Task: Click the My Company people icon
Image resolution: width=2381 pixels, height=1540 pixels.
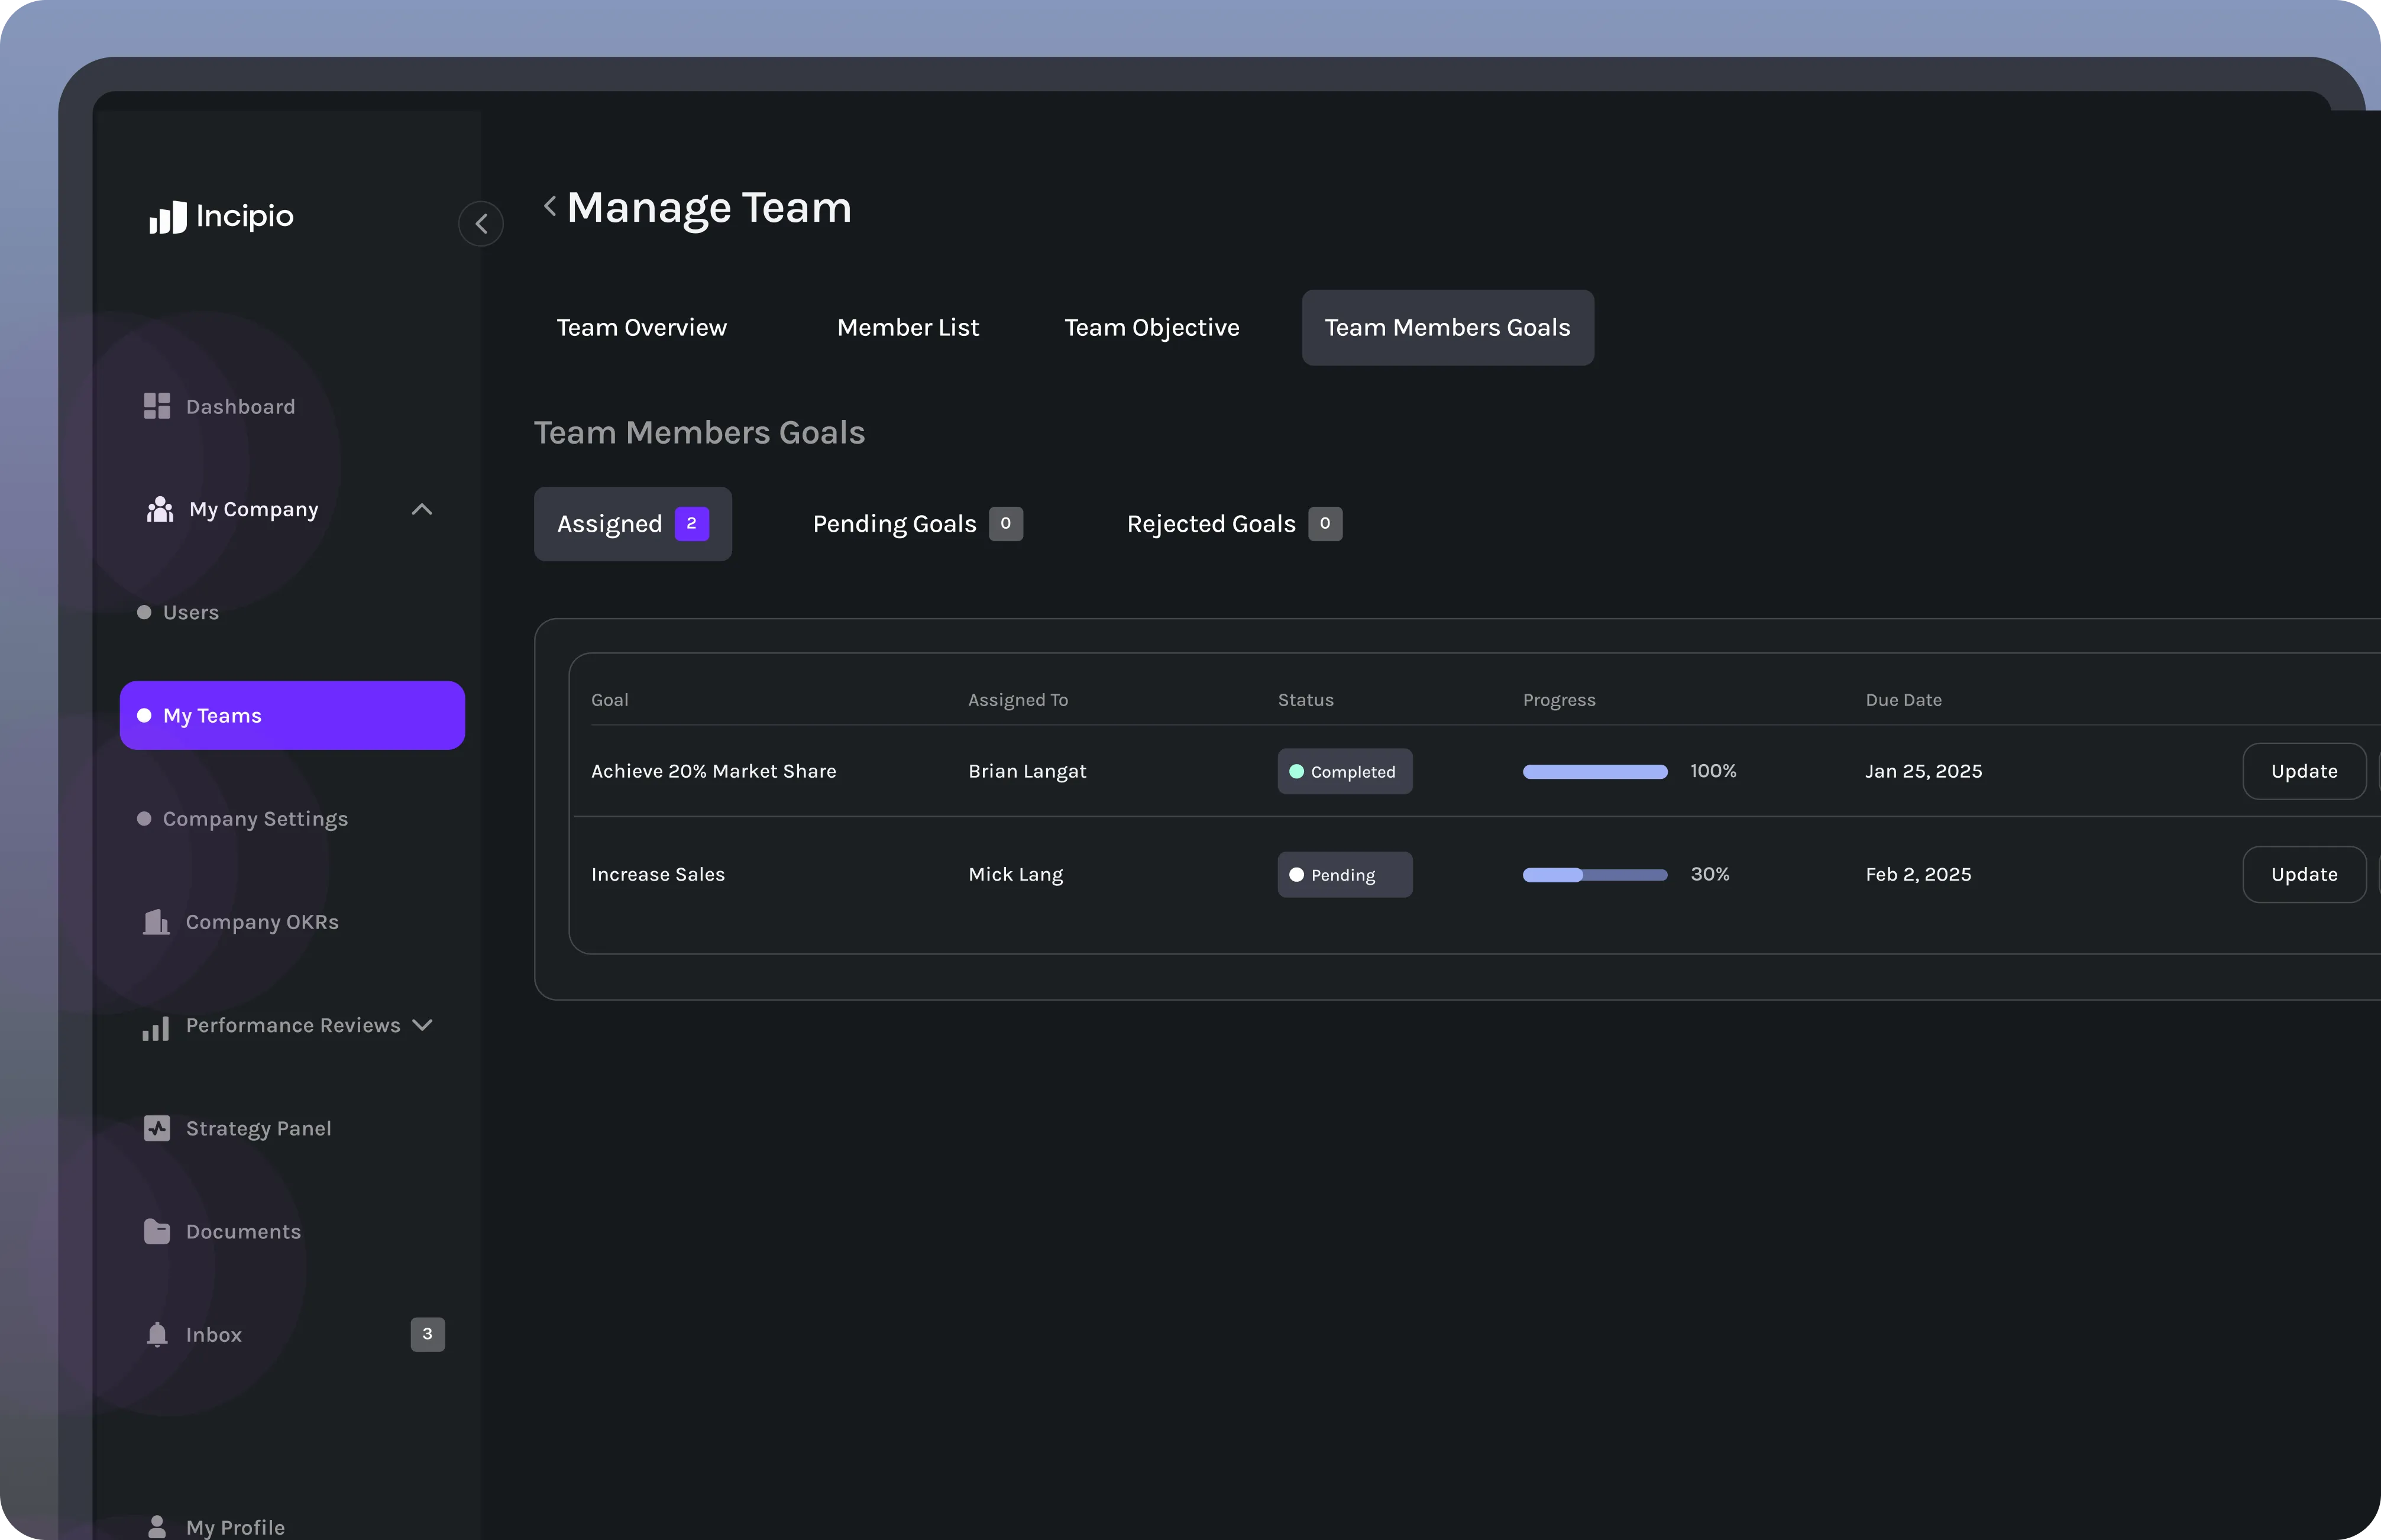Action: pyautogui.click(x=160, y=509)
